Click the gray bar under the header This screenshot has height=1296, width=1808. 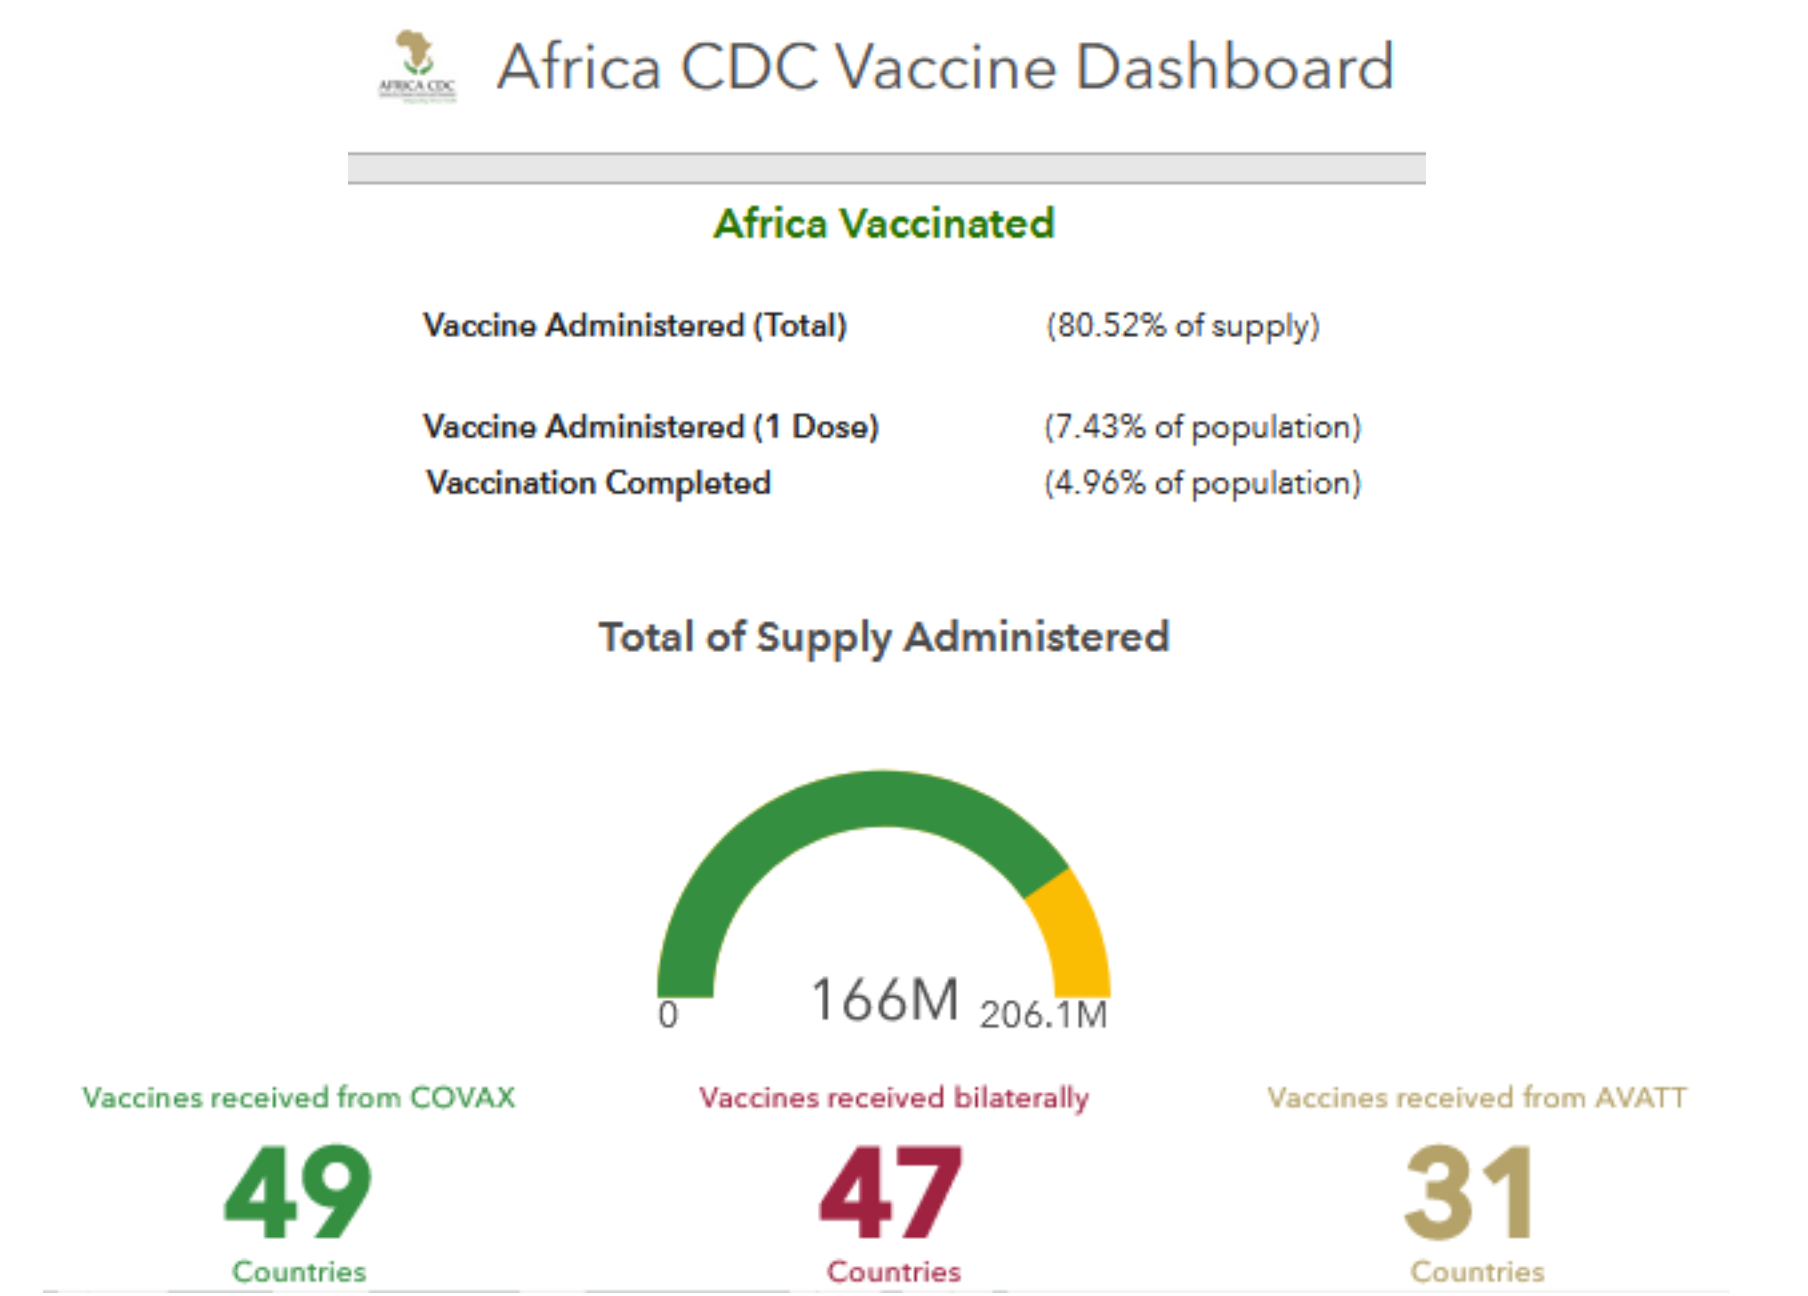(x=886, y=168)
